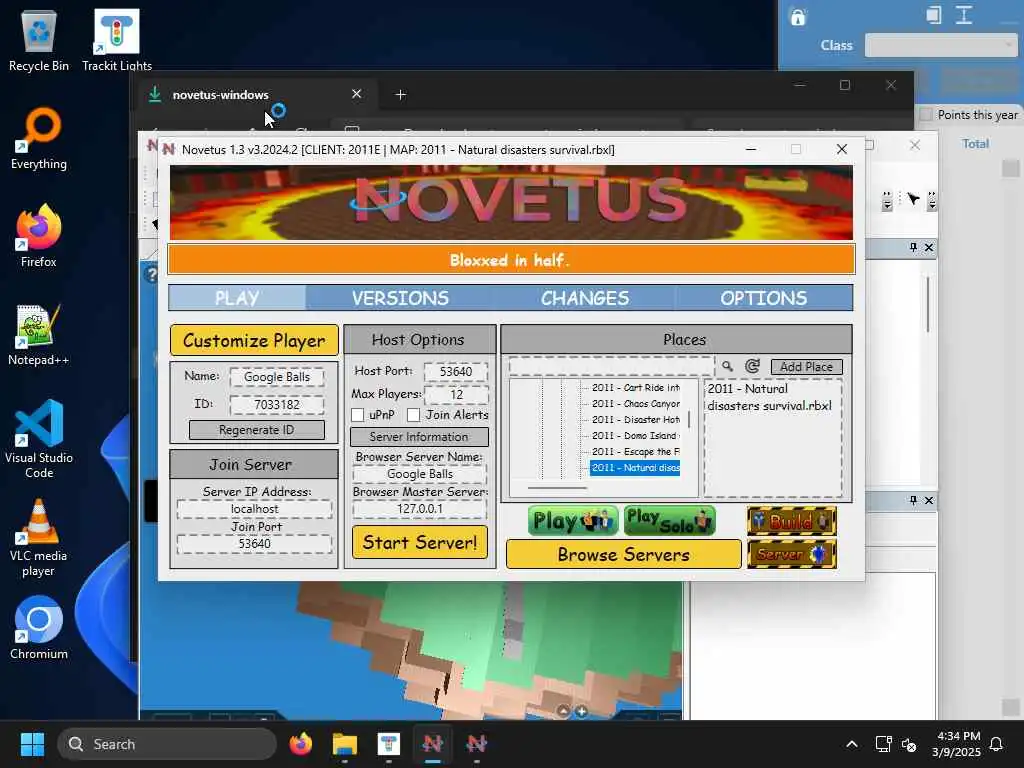Click the hazard-striped Server button
Image resolution: width=1024 pixels, height=768 pixels.
point(792,554)
